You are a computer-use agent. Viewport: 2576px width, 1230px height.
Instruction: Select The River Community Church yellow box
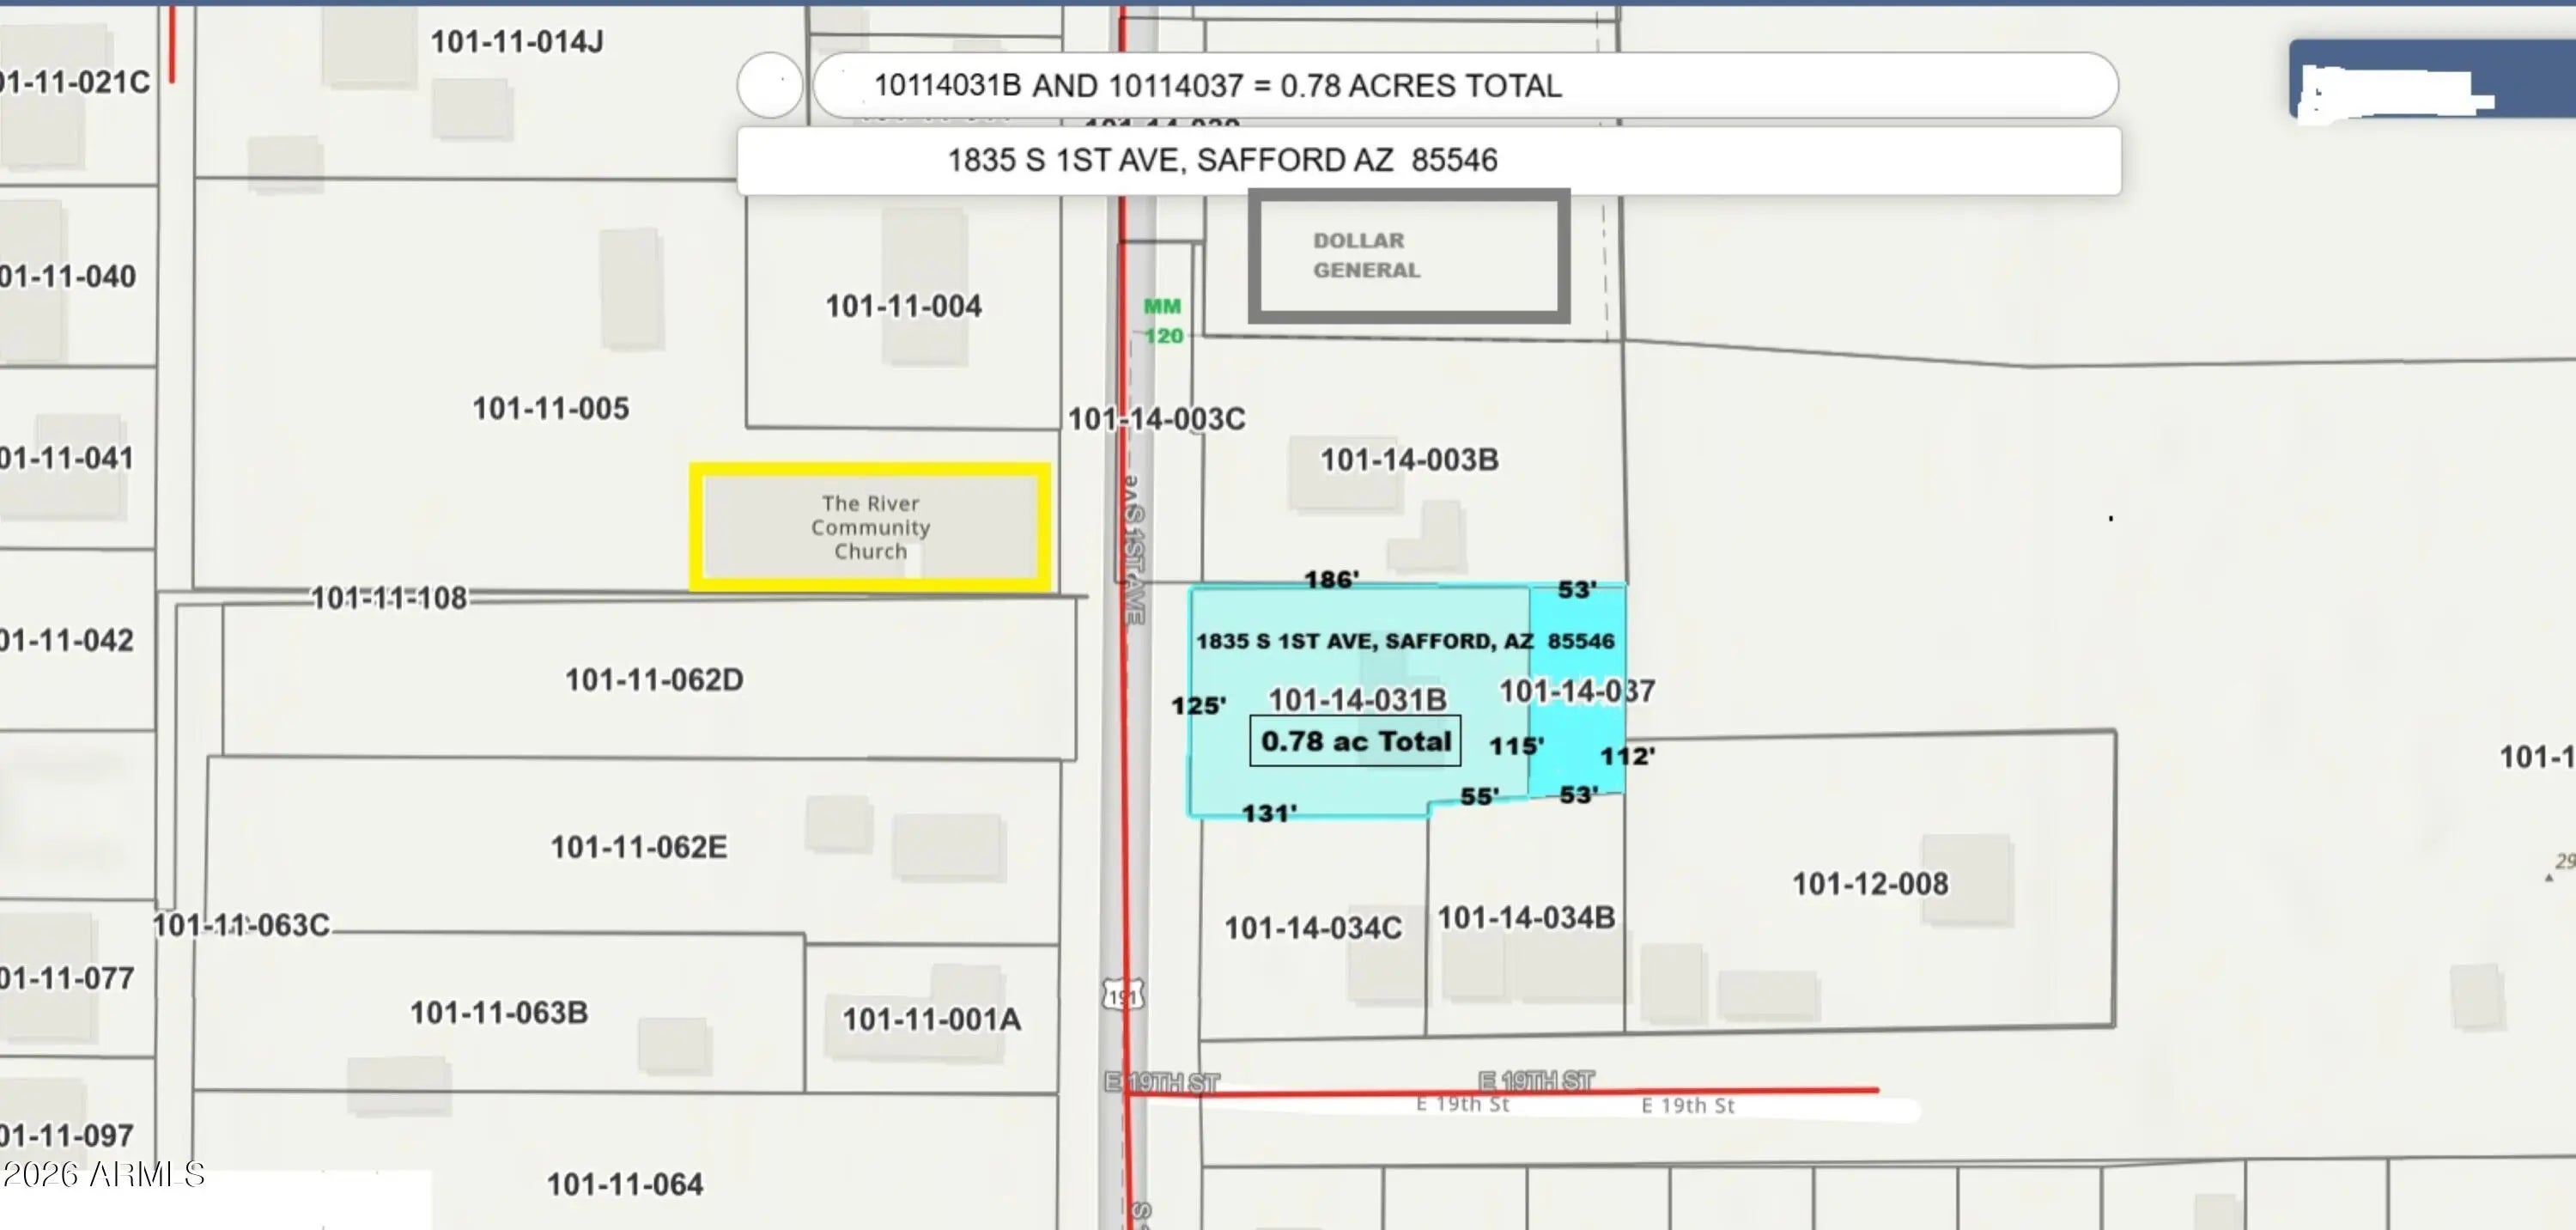[869, 527]
